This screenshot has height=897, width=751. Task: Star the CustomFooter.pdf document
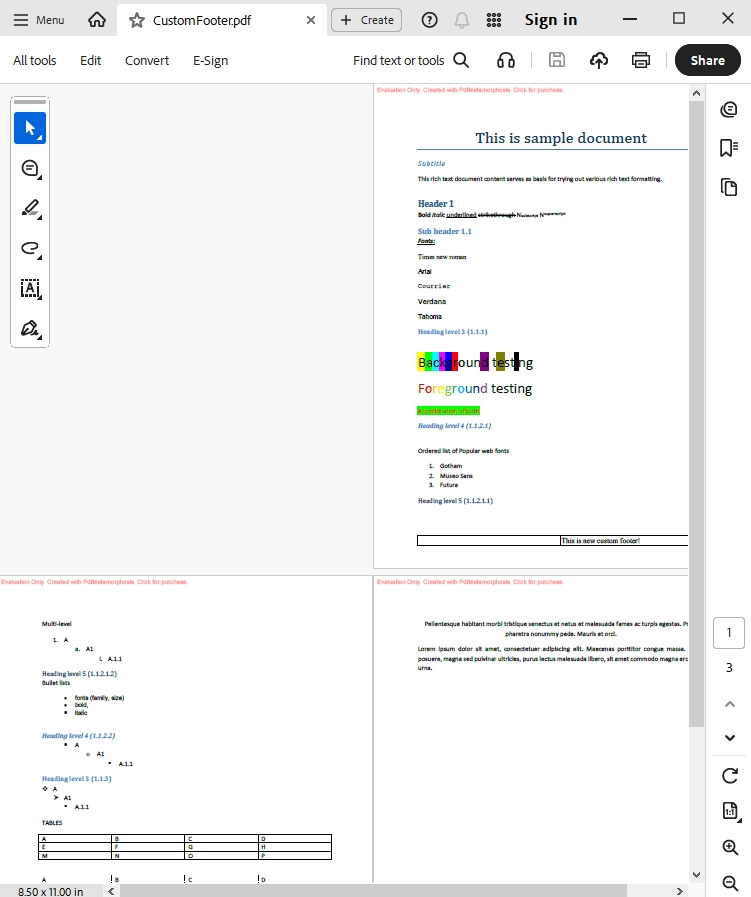tap(137, 21)
